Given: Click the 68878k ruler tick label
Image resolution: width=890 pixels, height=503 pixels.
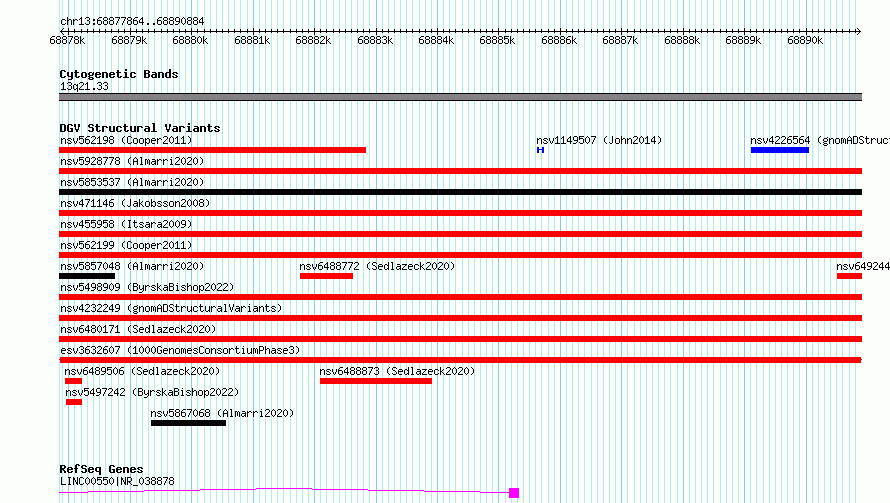Looking at the screenshot, I should pos(67,40).
